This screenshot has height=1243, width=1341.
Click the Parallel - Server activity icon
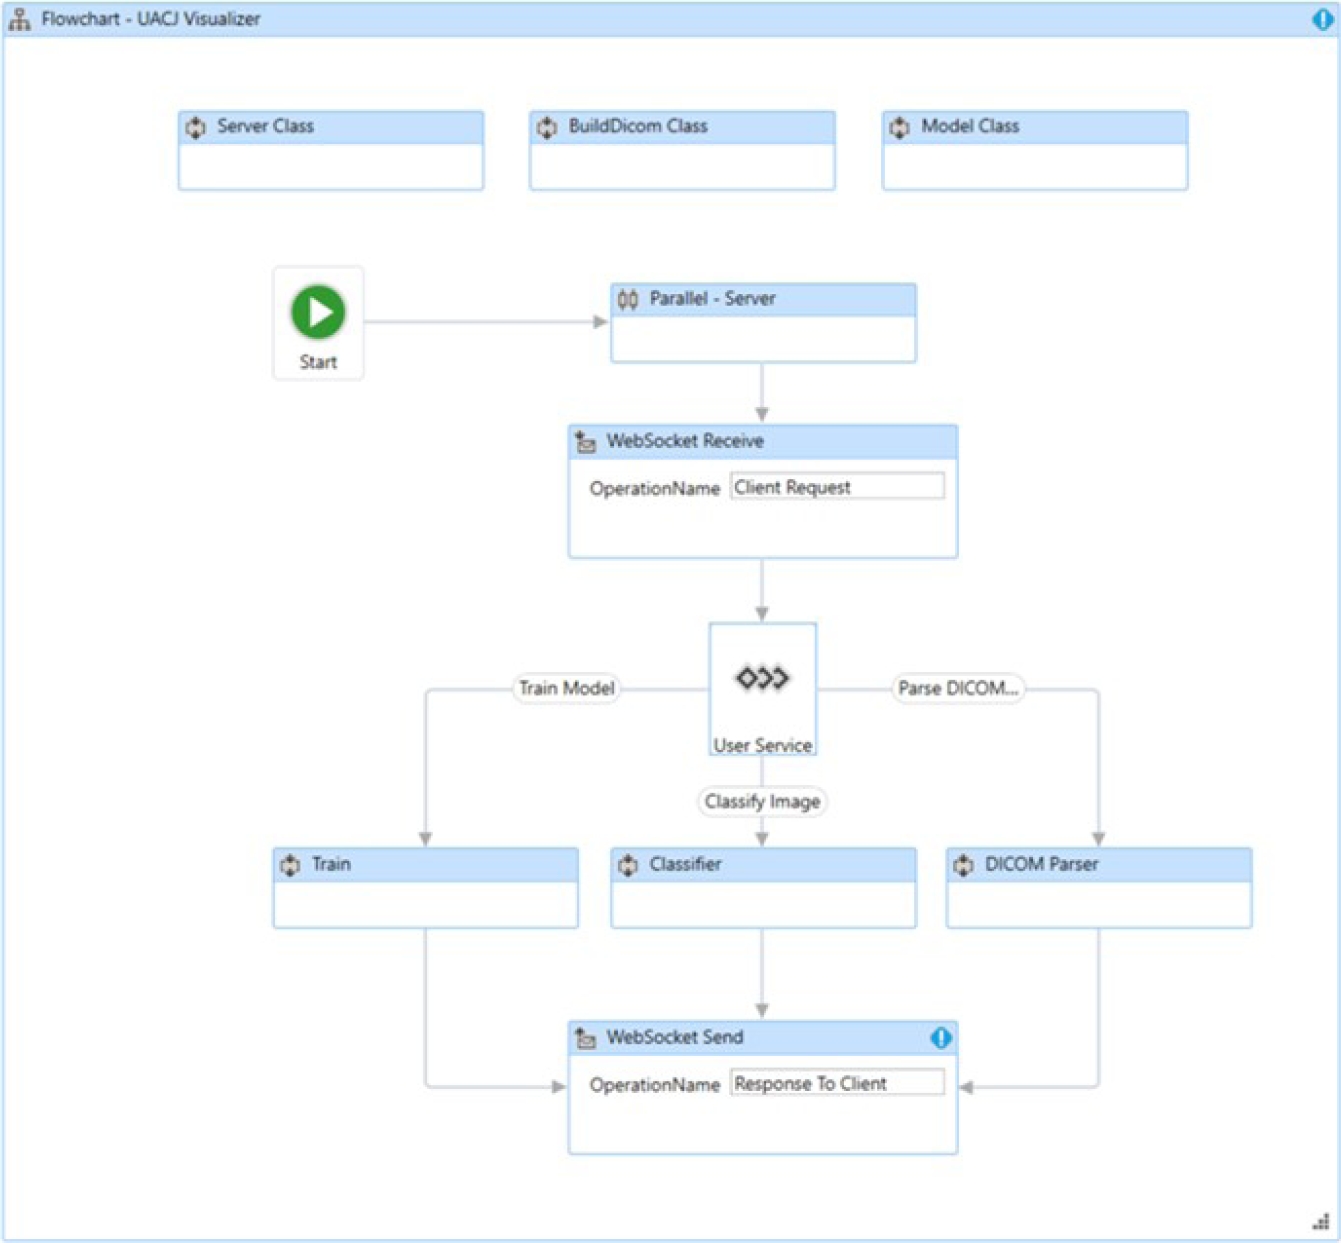tap(628, 299)
